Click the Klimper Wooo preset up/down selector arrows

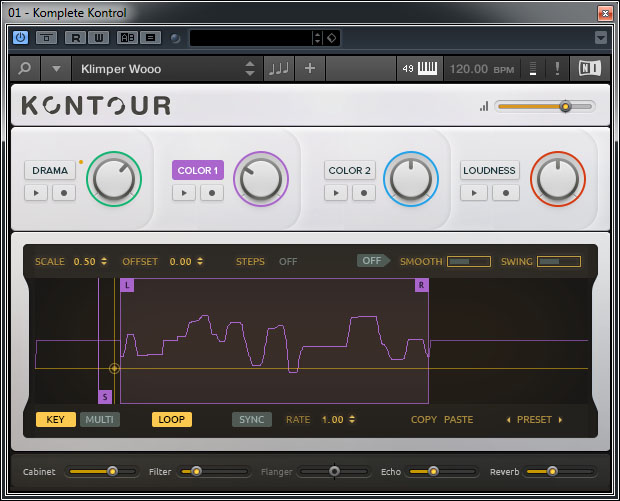click(x=250, y=69)
